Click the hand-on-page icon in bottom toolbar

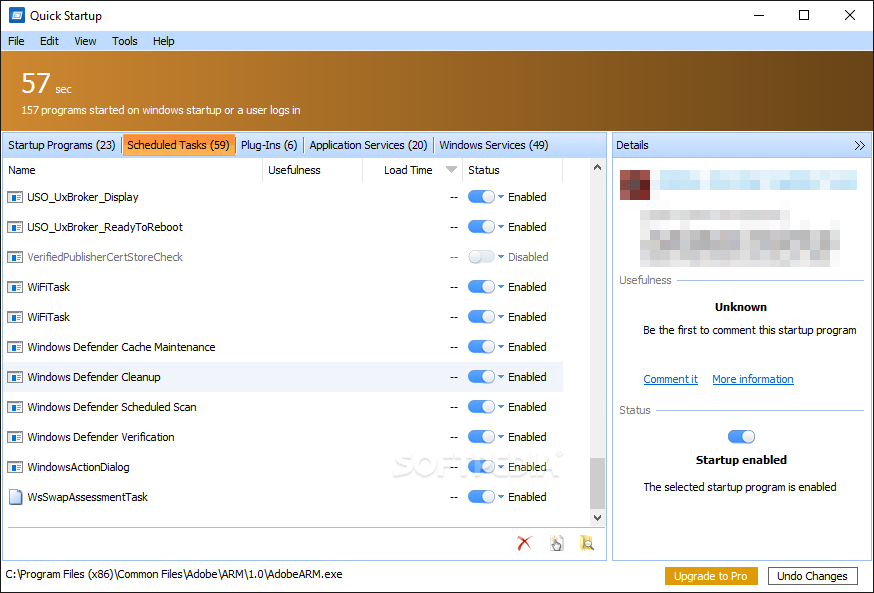pos(556,543)
